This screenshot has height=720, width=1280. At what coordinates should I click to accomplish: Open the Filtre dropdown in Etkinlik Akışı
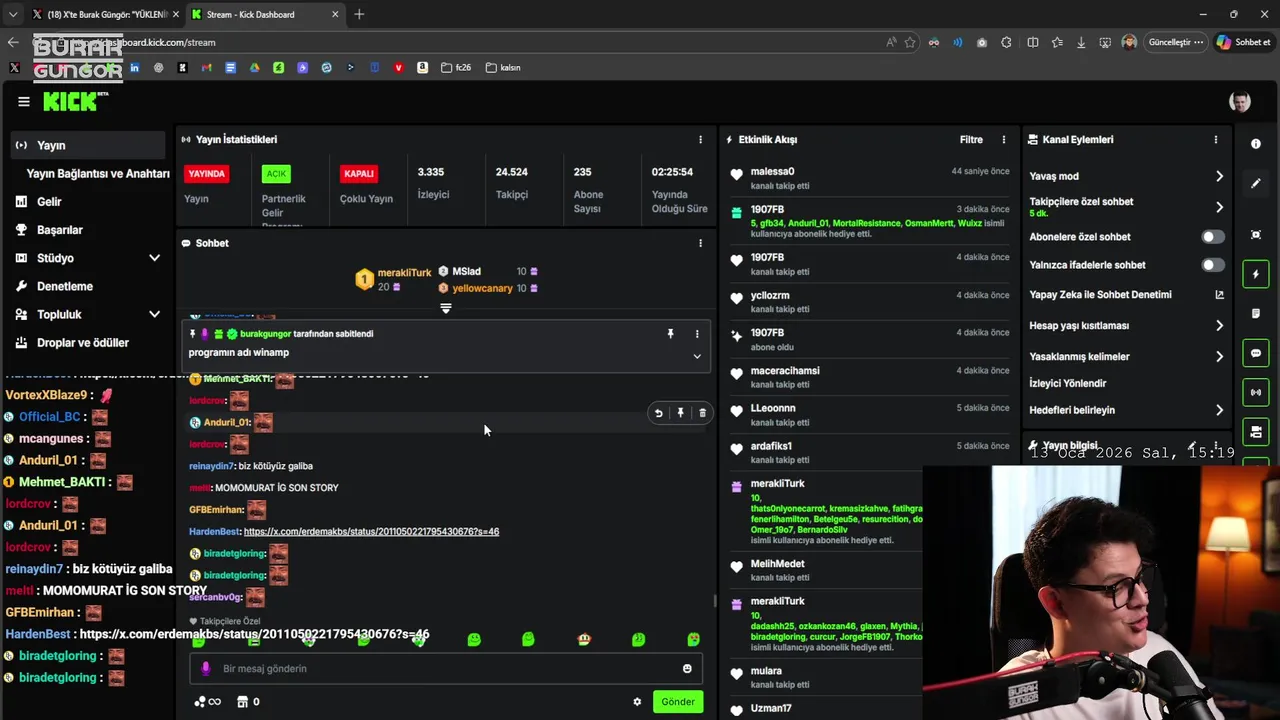click(971, 140)
